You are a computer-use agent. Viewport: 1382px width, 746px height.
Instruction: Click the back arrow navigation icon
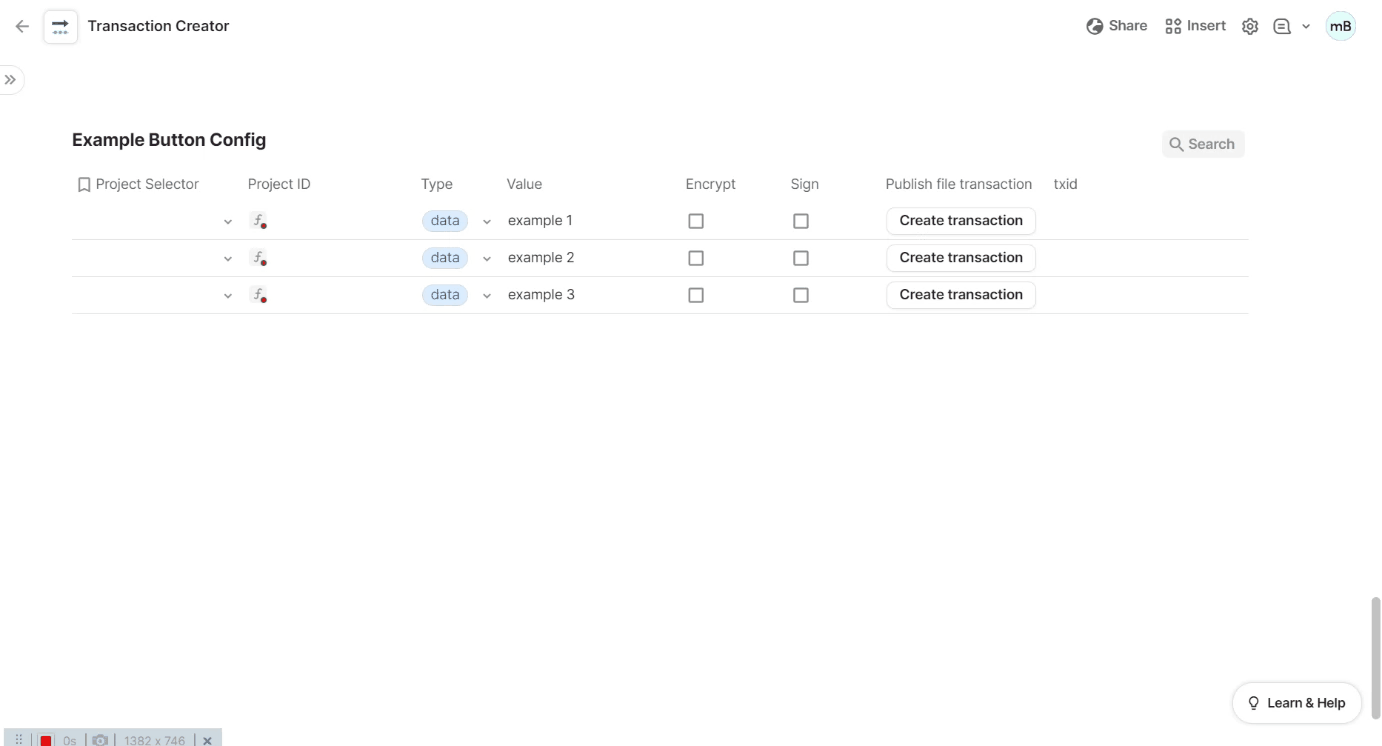pyautogui.click(x=21, y=26)
